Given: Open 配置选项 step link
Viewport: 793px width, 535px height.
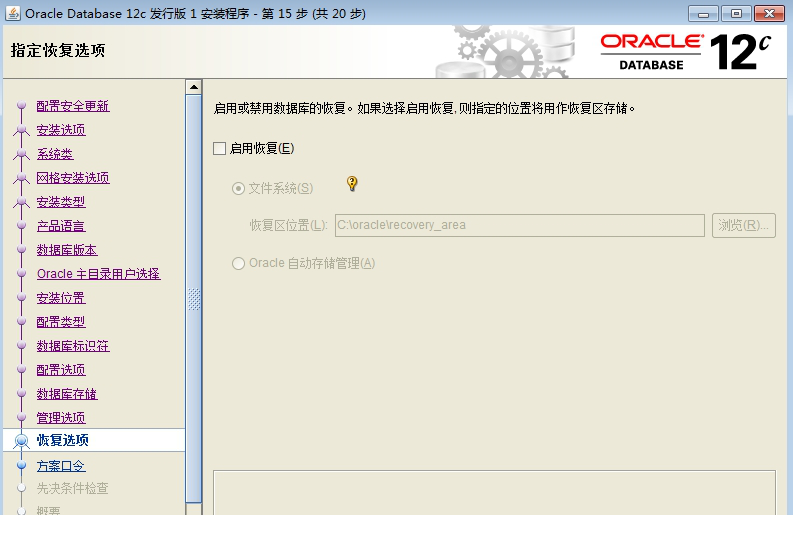Looking at the screenshot, I should [x=61, y=370].
